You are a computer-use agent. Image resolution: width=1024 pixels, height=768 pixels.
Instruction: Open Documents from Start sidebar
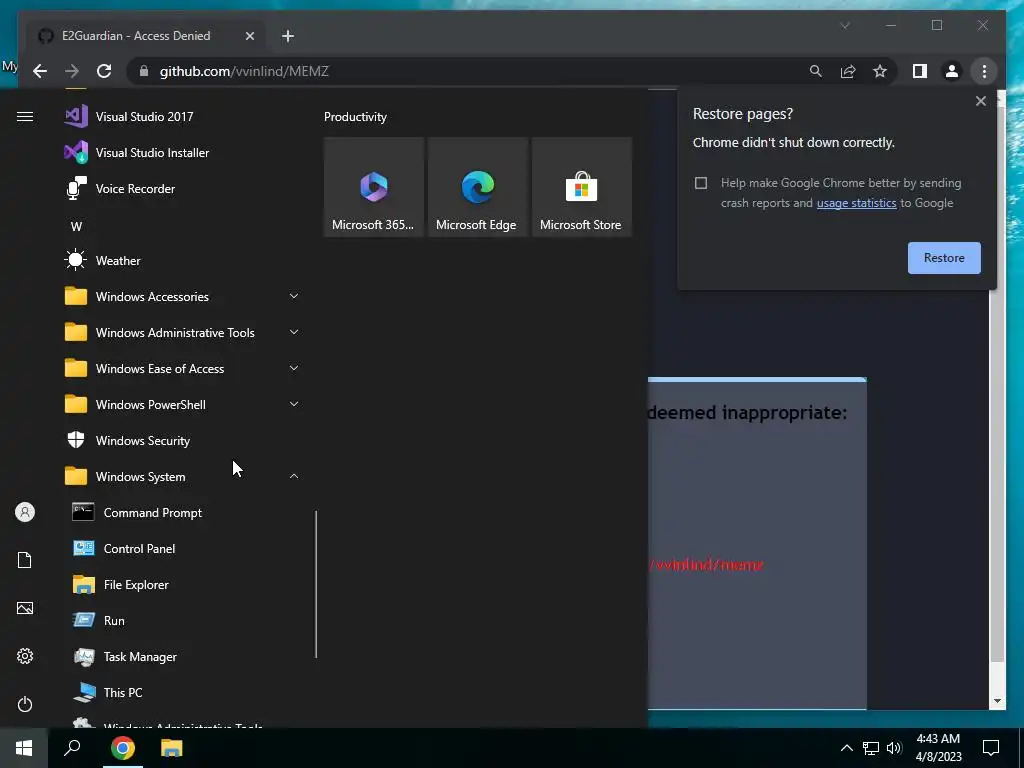25,560
